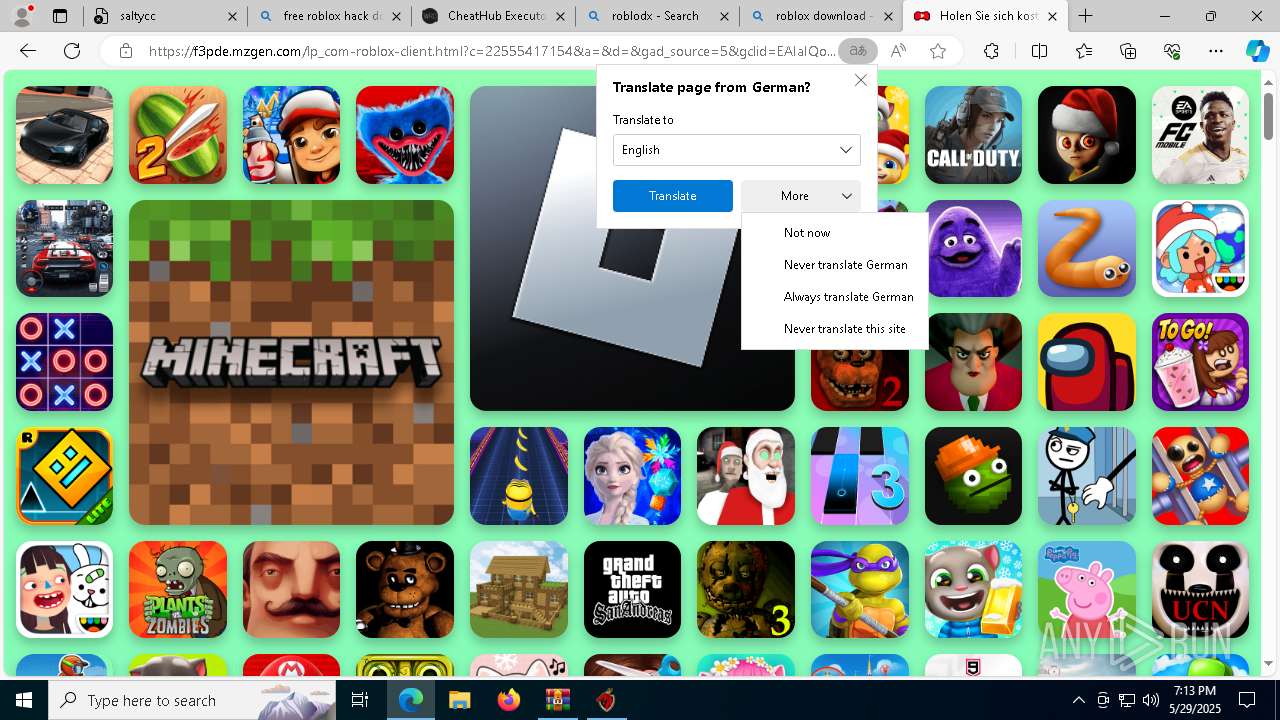Open the EA FC Mobile game icon

coord(1200,135)
